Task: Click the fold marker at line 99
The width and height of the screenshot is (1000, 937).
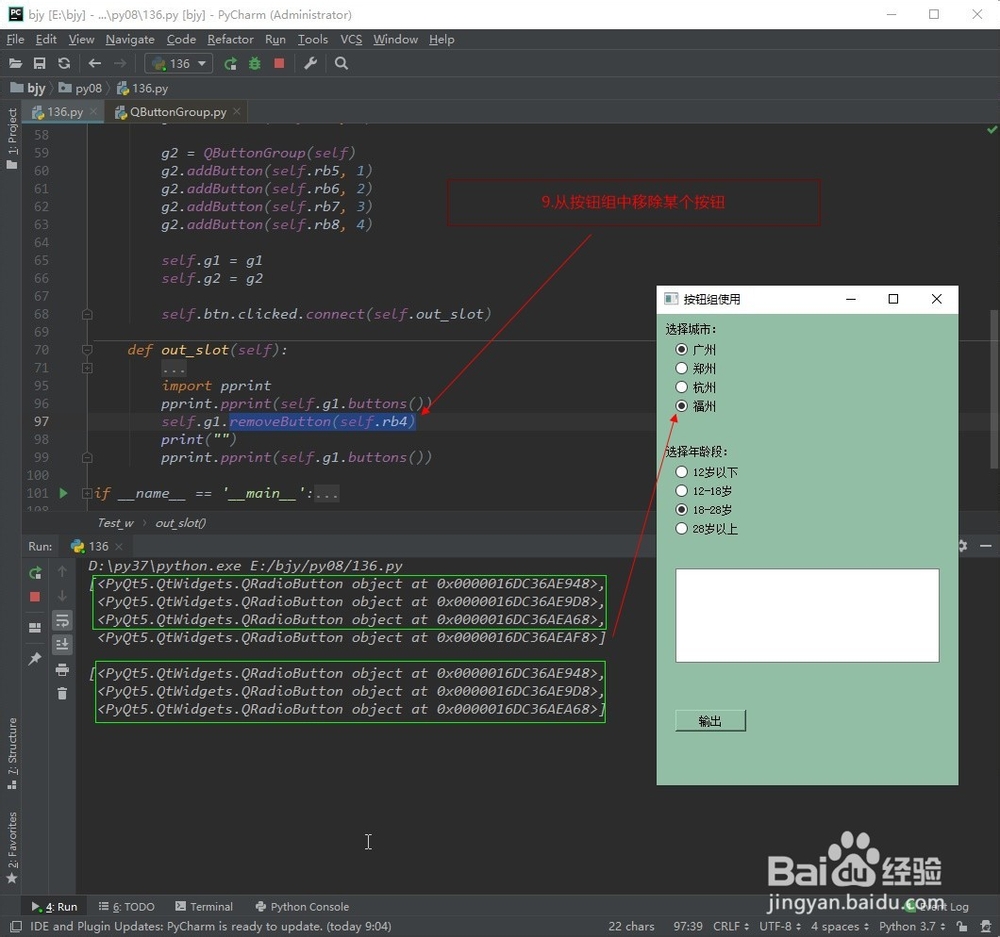Action: (87, 457)
